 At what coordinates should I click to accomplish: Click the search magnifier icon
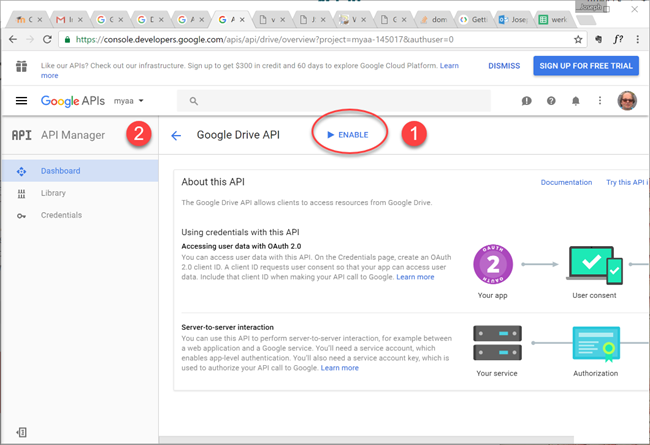(194, 101)
